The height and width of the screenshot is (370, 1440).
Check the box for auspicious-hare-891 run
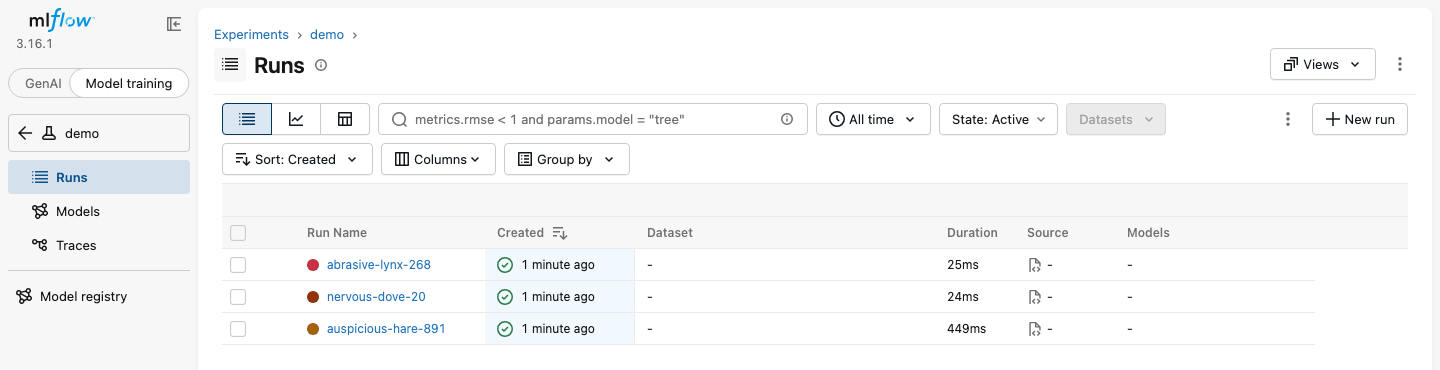click(238, 329)
